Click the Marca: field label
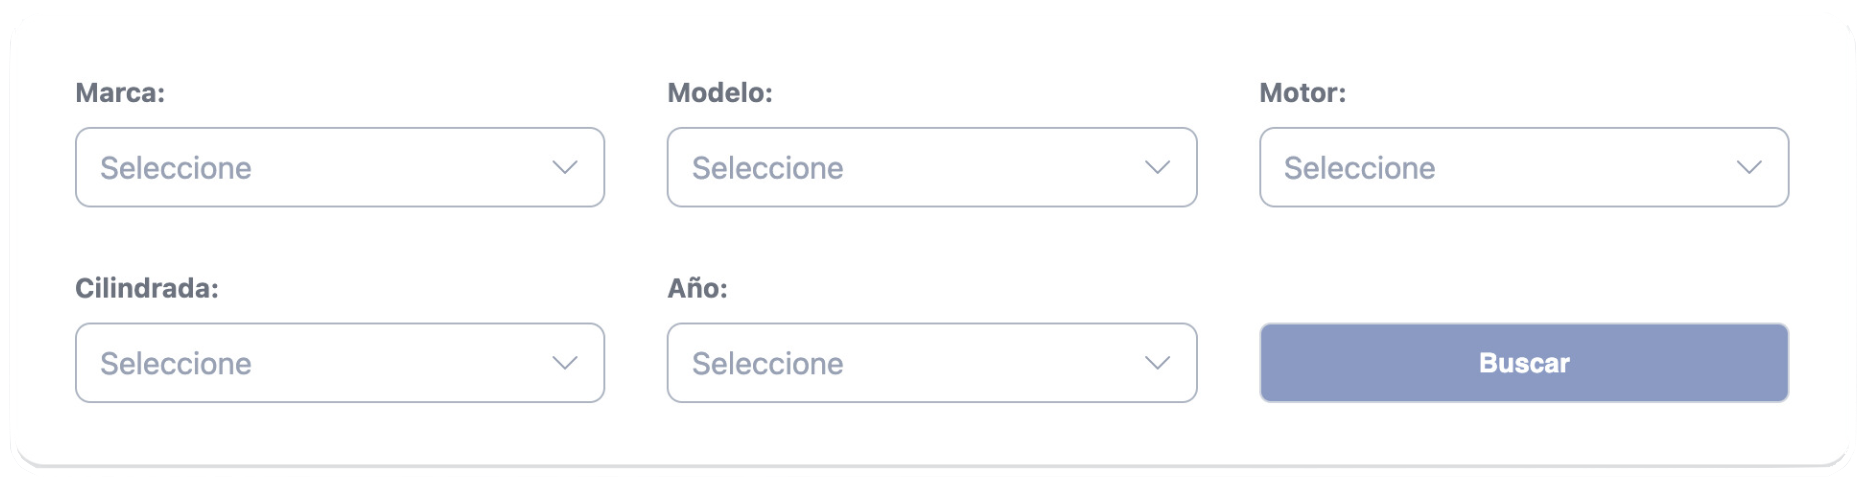Image resolution: width=1864 pixels, height=478 pixels. [120, 93]
